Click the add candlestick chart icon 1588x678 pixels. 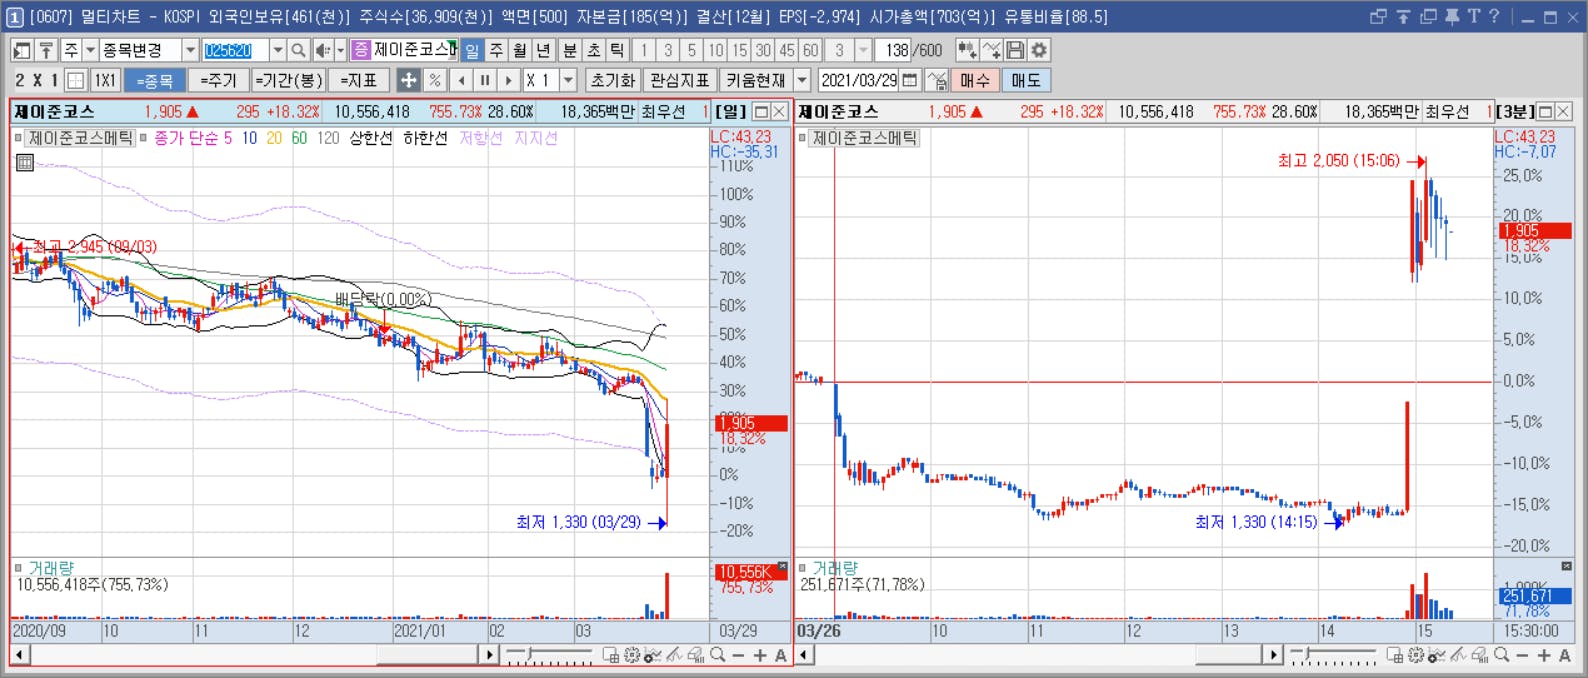coord(967,50)
